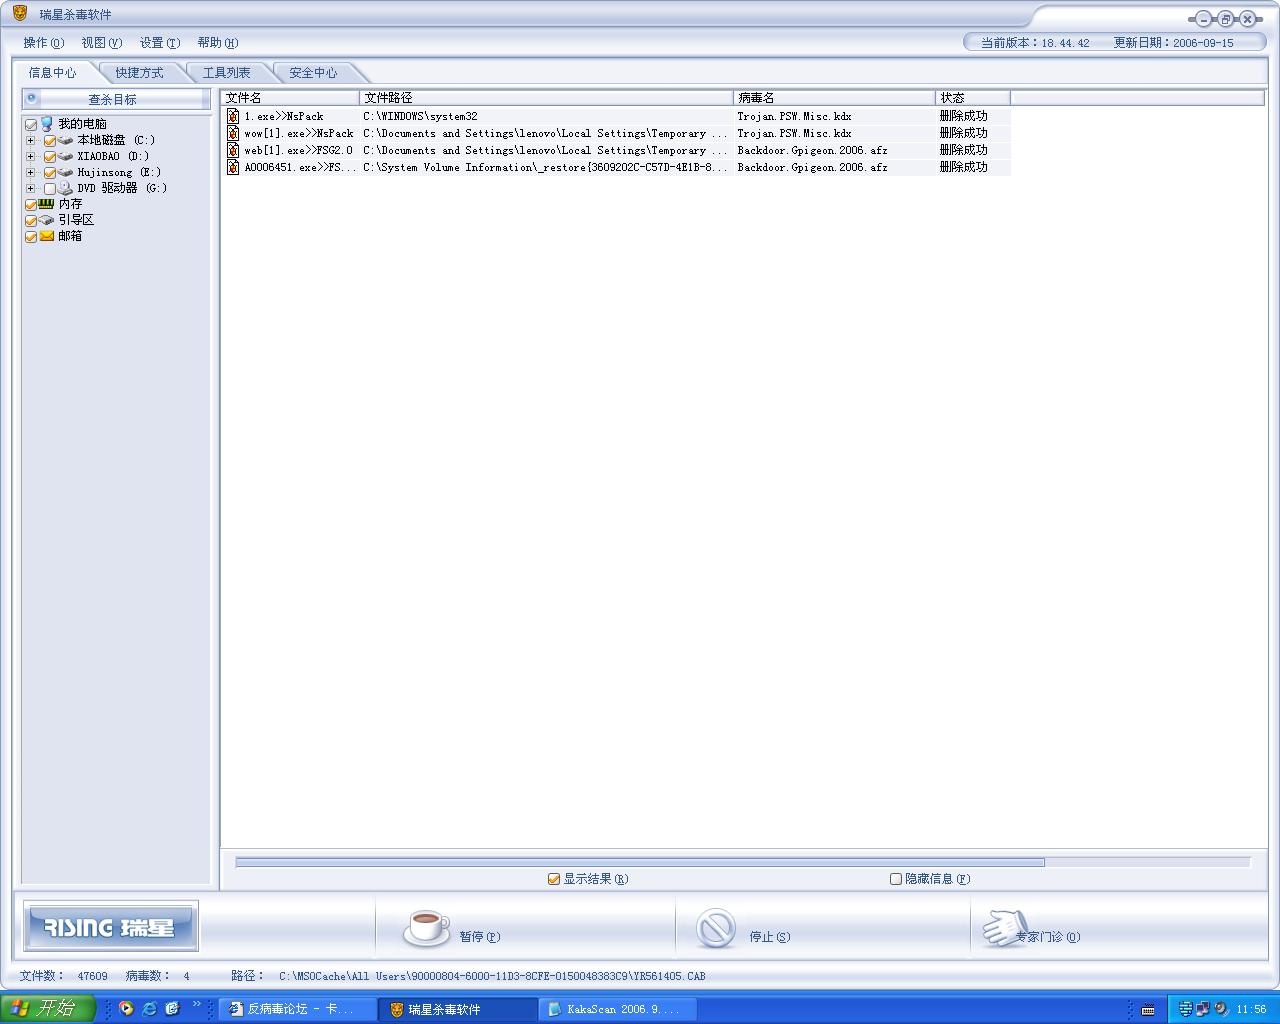1280x1024 pixels.
Task: Click the yellow envelope icon for 邮箱
Action: point(46,236)
